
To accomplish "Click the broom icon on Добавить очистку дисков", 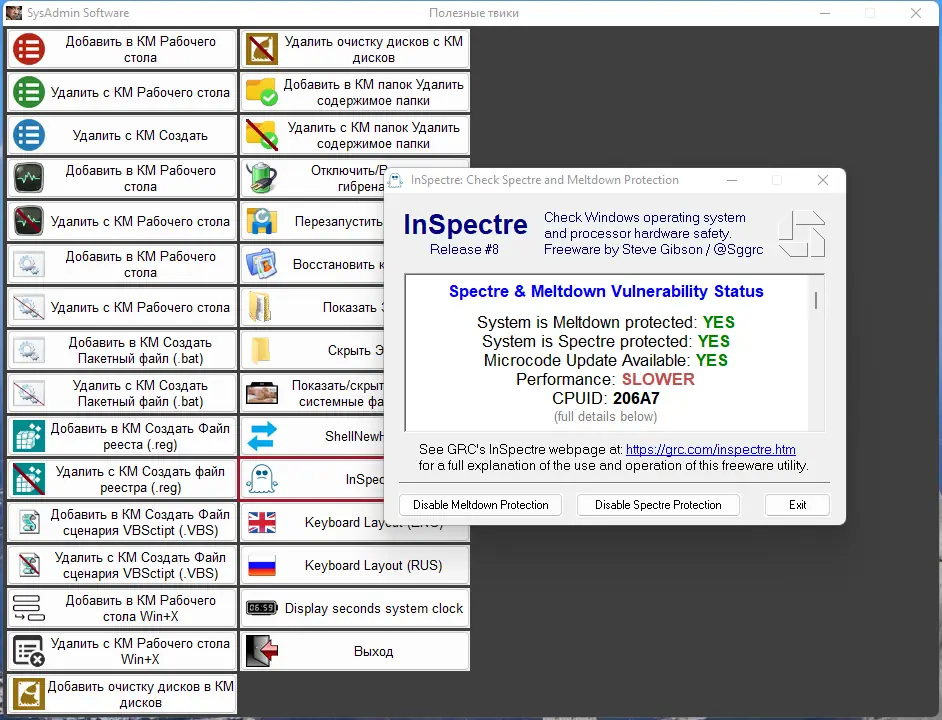I will 29,694.
